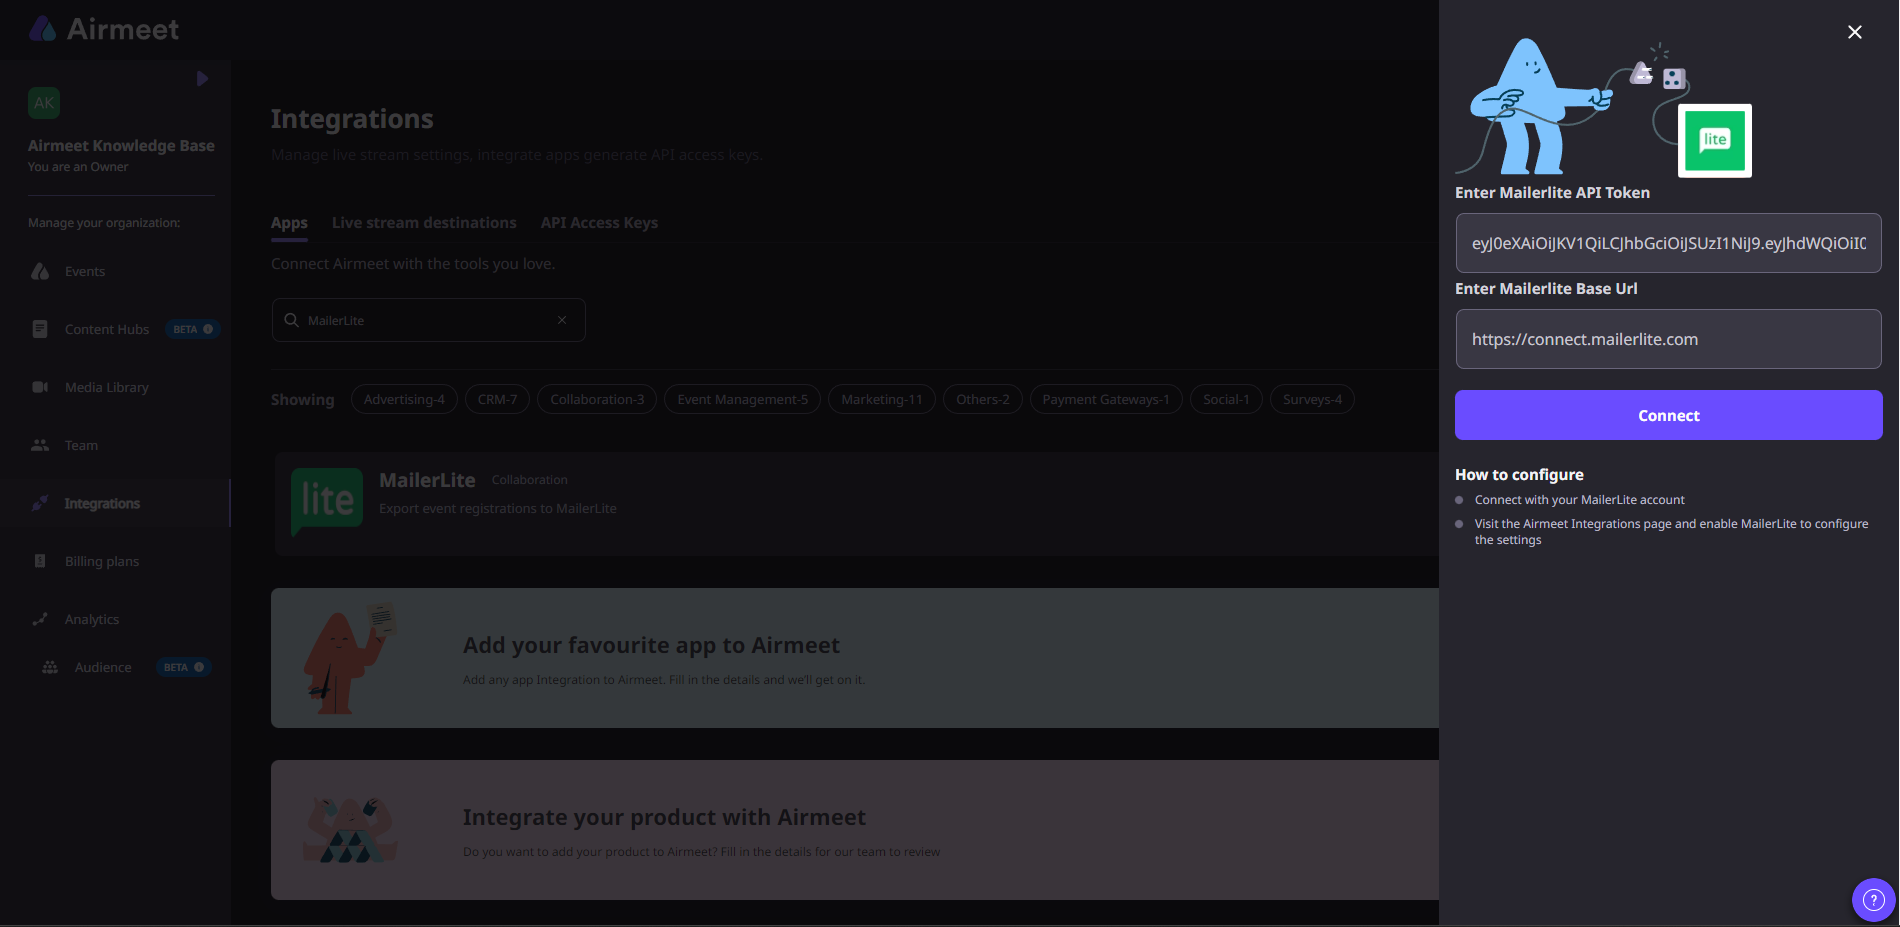
Task: Click the Airmeet logo
Action: coord(104,29)
